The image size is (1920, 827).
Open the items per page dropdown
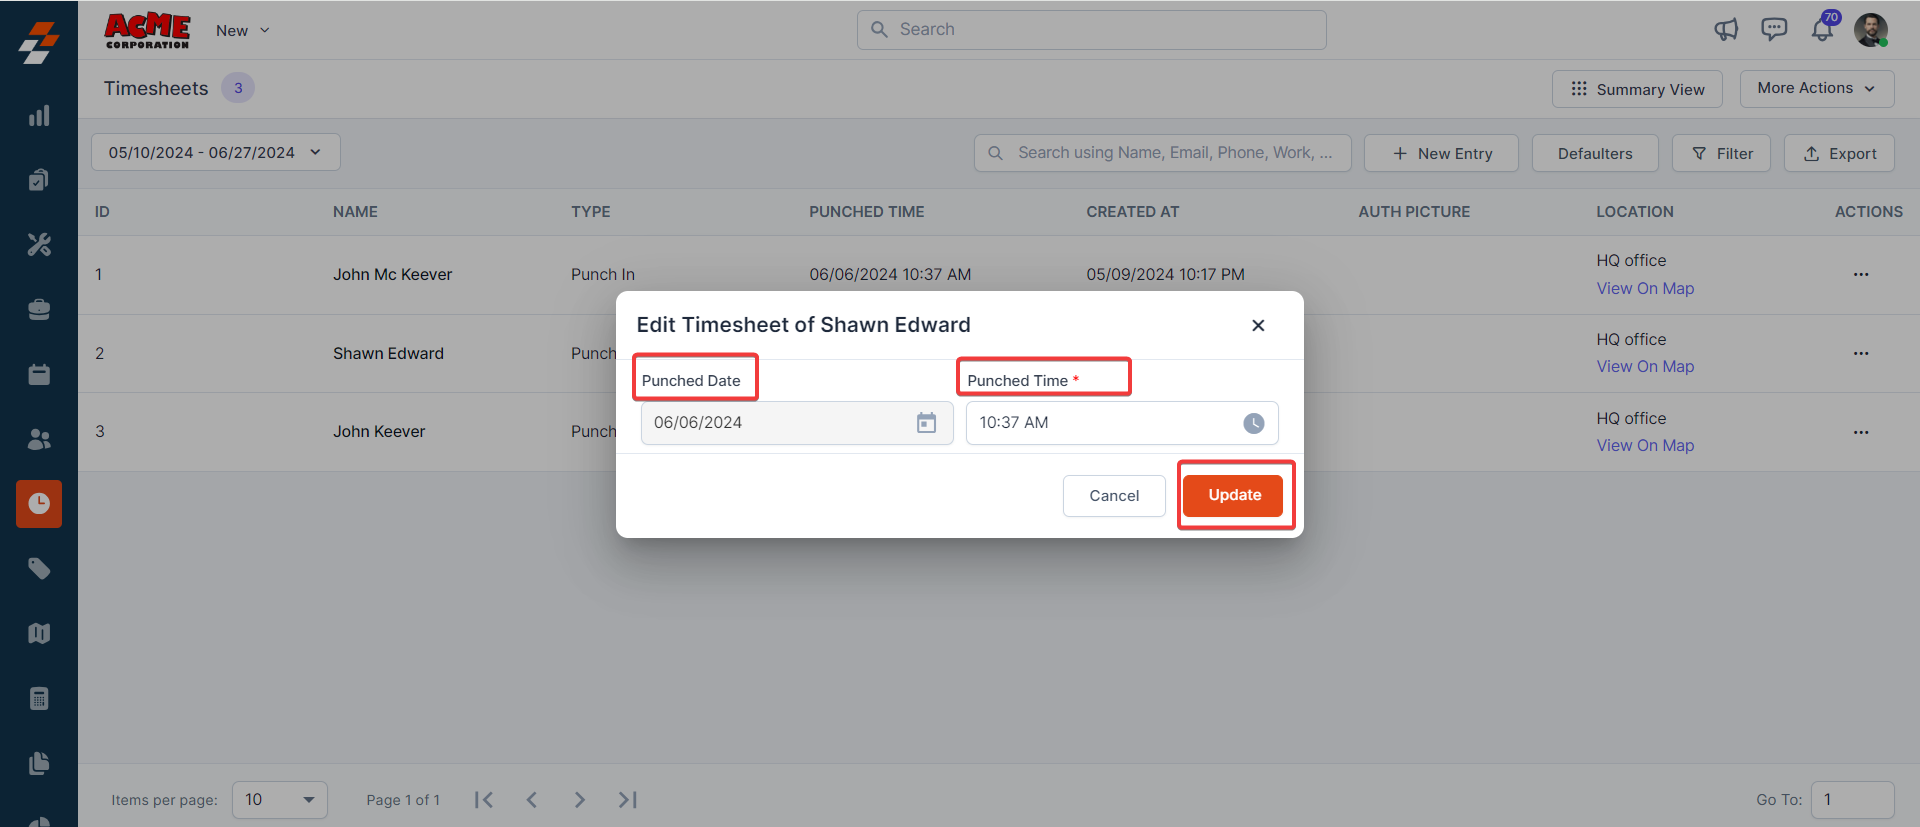point(280,800)
